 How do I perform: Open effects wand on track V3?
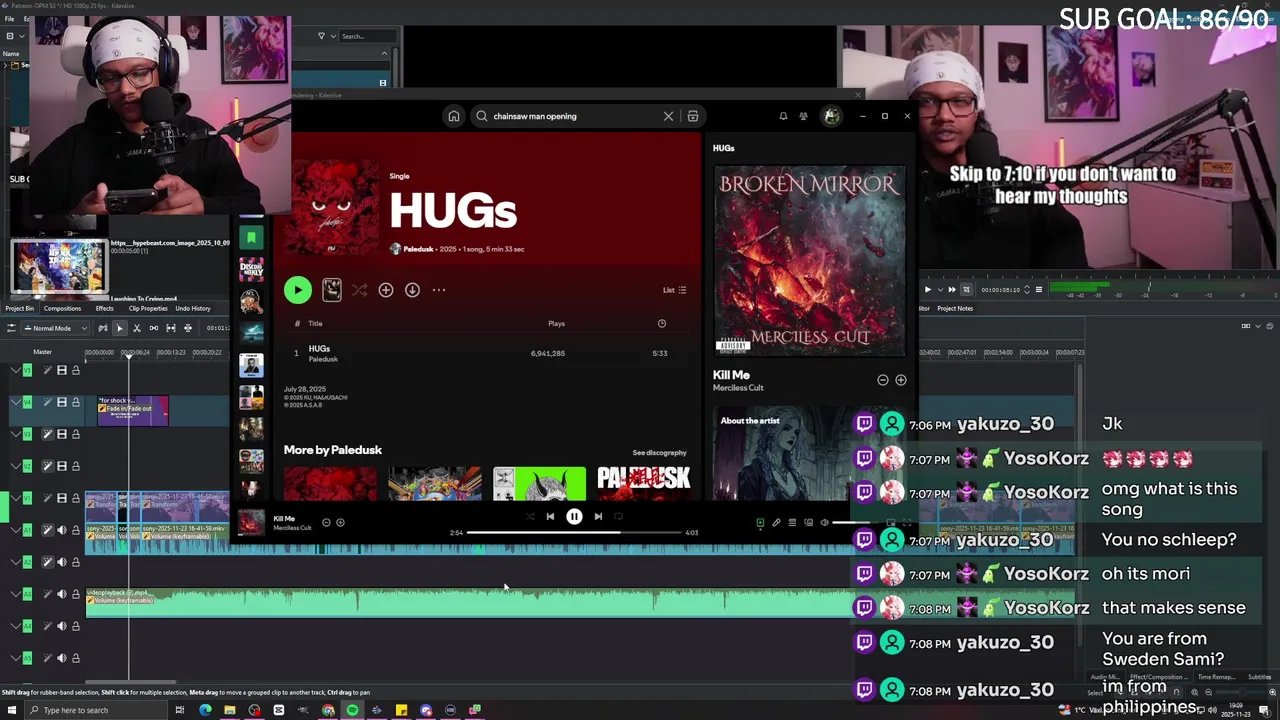click(x=47, y=434)
